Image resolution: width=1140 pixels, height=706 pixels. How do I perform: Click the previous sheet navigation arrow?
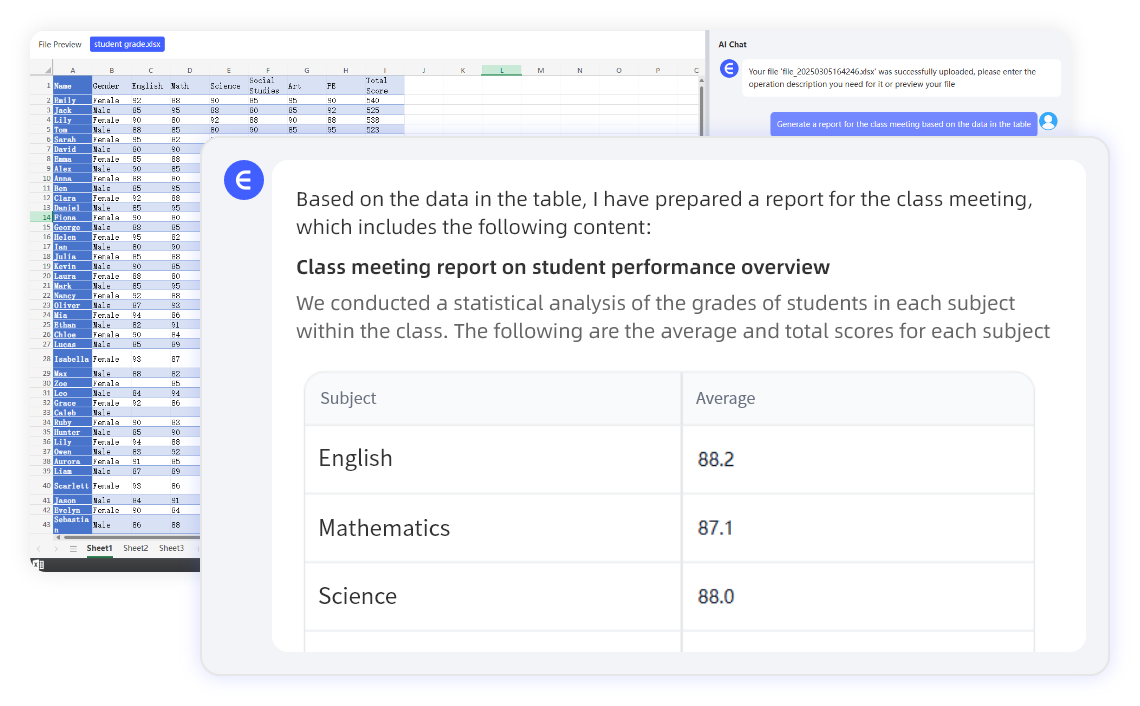39,548
